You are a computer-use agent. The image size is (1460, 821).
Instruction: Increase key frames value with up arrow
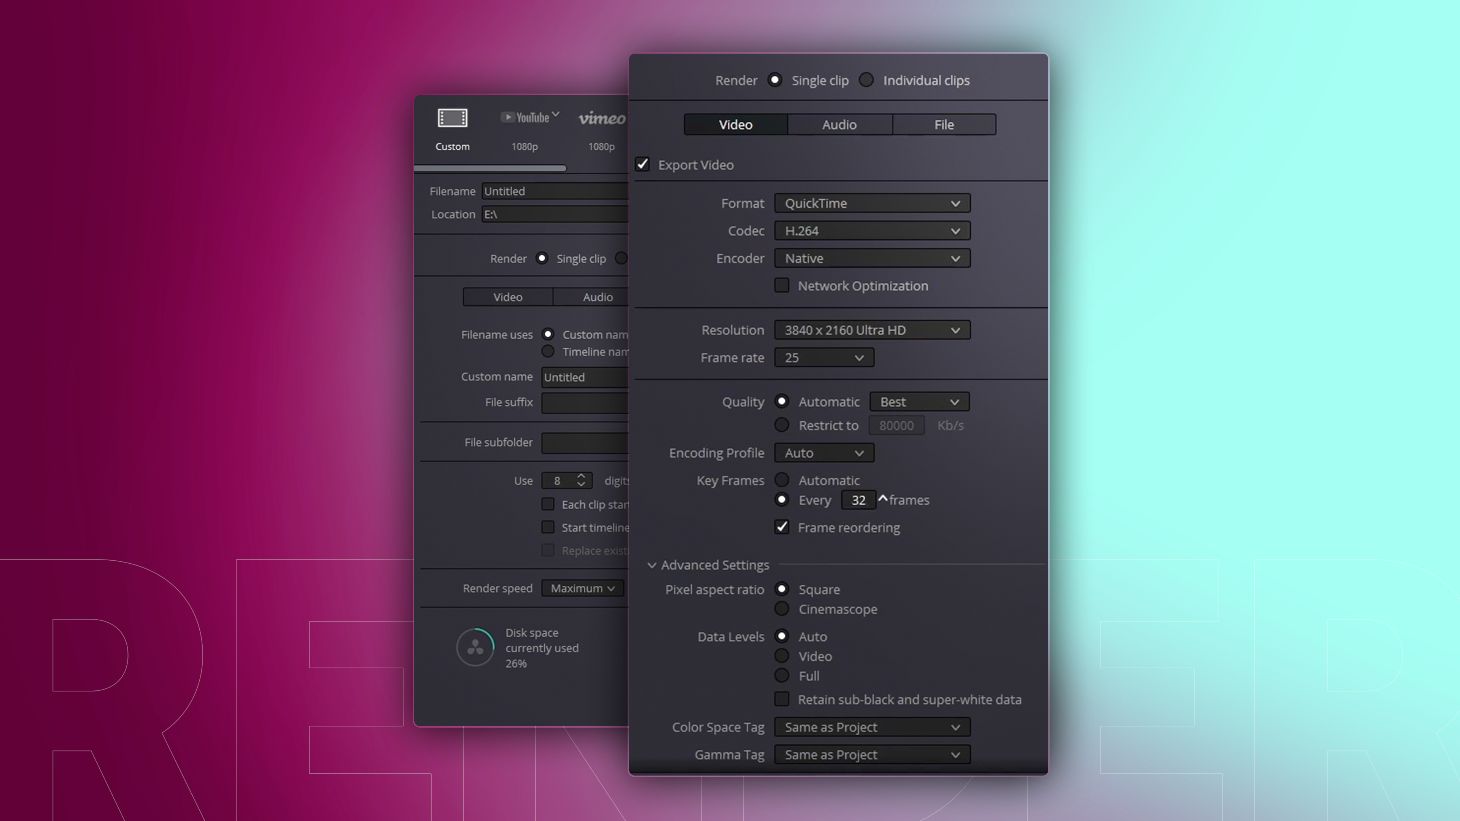point(883,497)
